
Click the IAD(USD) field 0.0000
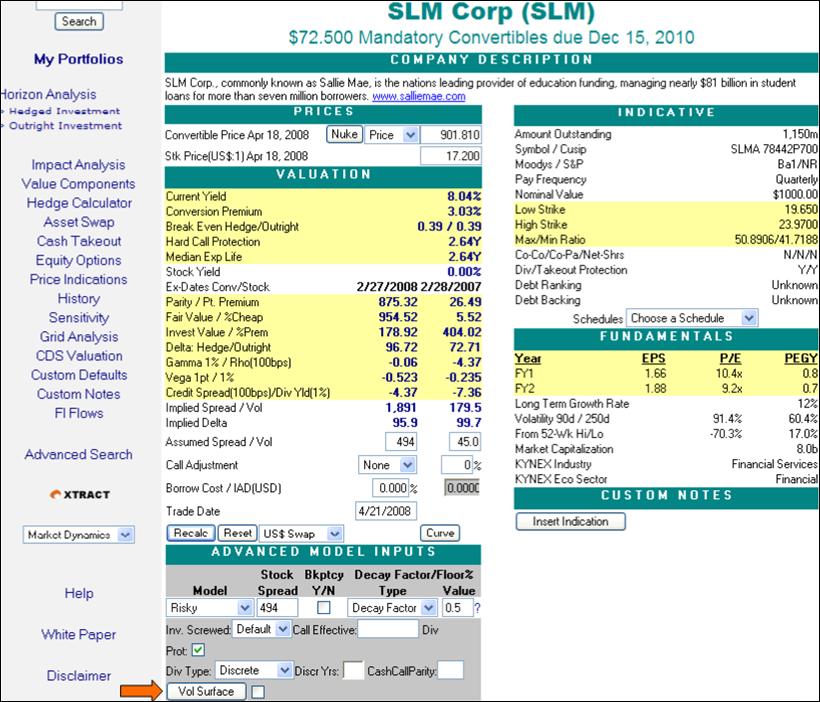tap(462, 488)
